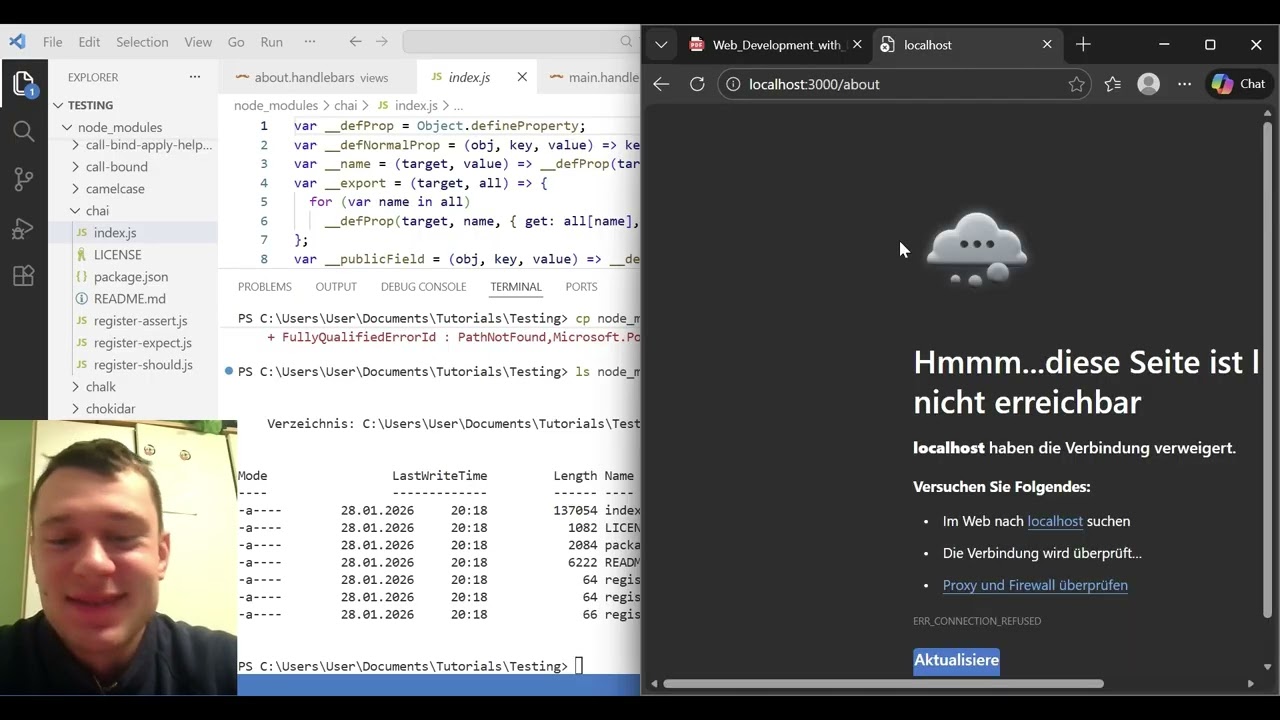Open browser settings and more menu

click(1184, 84)
